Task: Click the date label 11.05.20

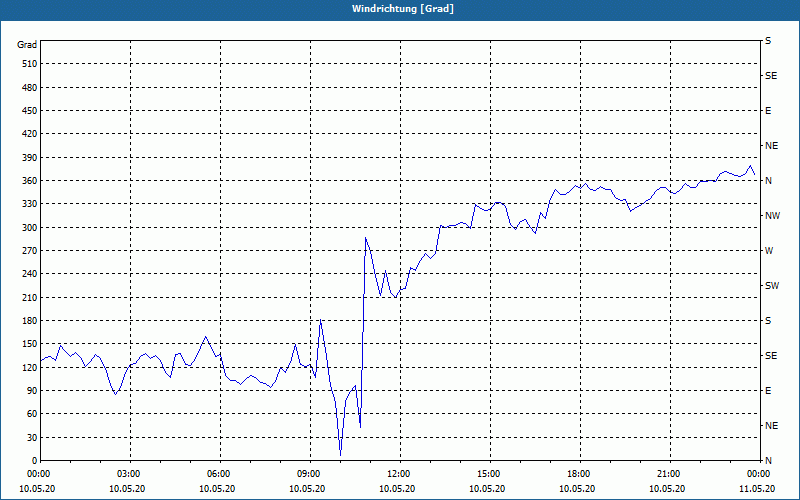Action: [757, 489]
